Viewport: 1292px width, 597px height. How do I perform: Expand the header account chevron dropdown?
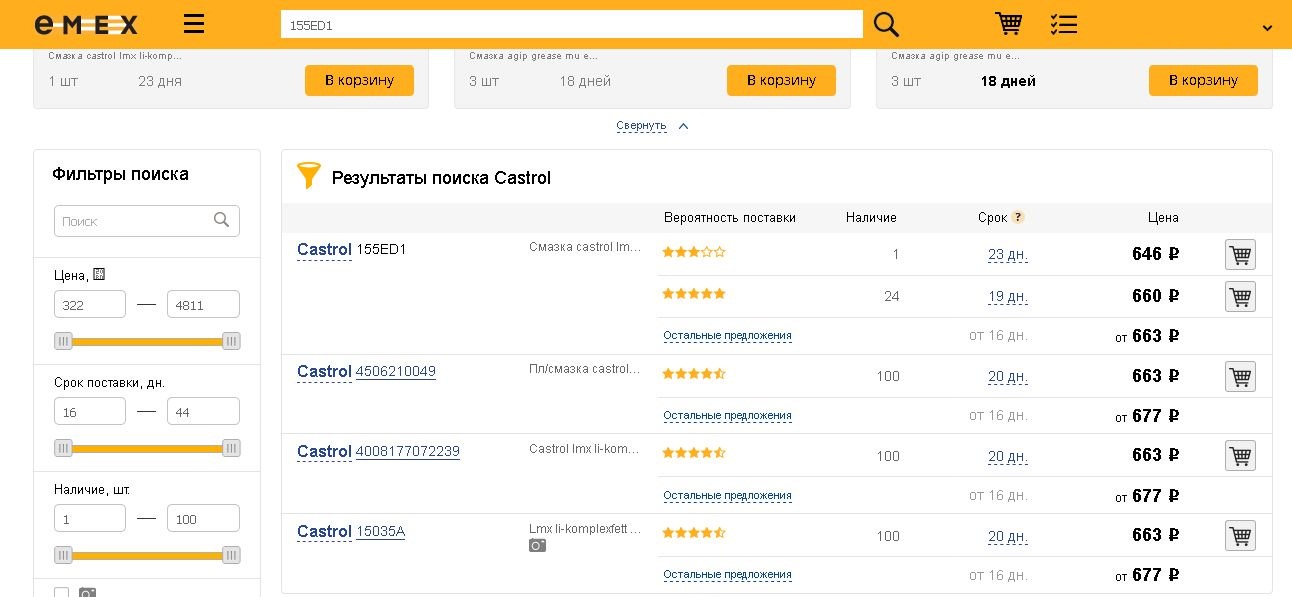(x=1267, y=28)
